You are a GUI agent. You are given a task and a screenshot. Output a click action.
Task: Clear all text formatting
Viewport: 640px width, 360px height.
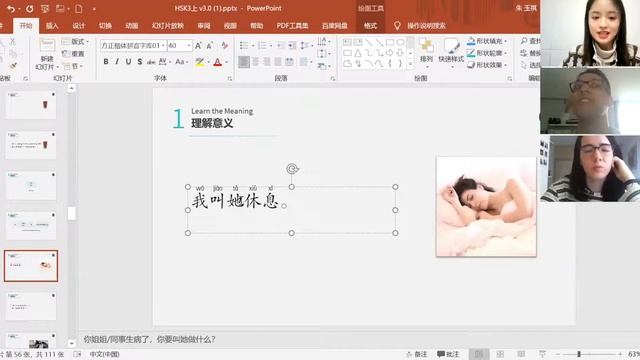point(224,46)
